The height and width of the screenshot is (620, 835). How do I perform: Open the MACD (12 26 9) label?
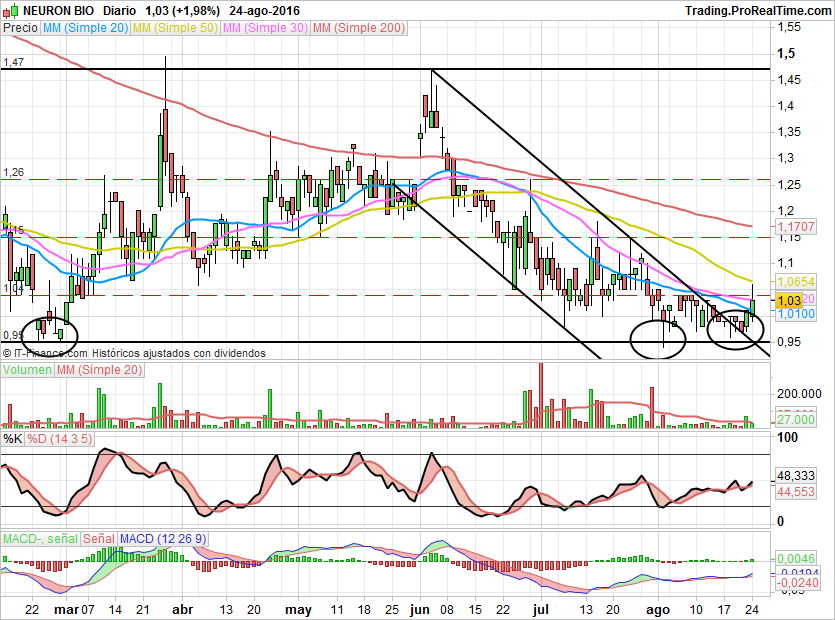click(x=162, y=539)
